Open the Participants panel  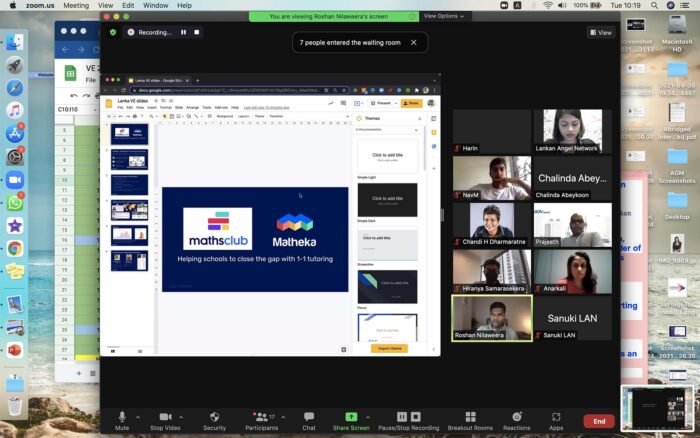click(261, 417)
